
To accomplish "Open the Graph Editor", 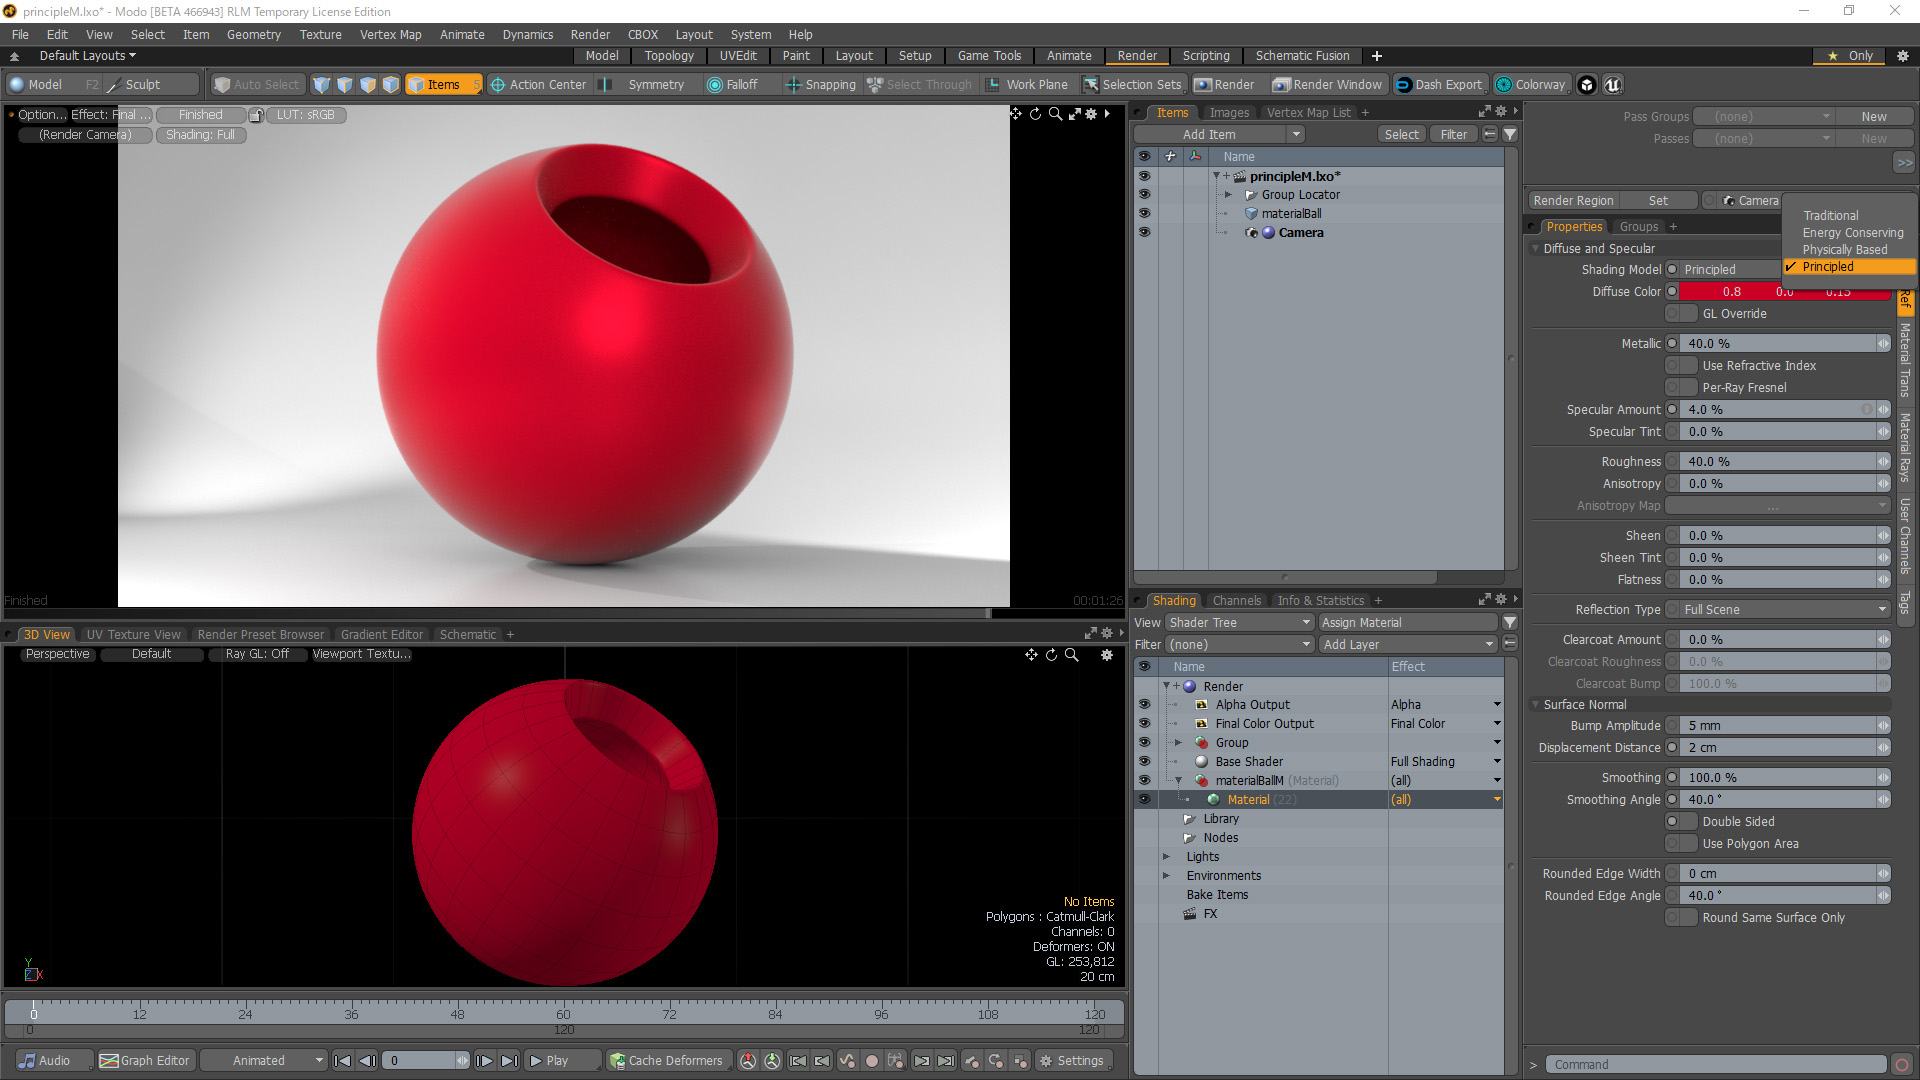I will coord(145,1060).
